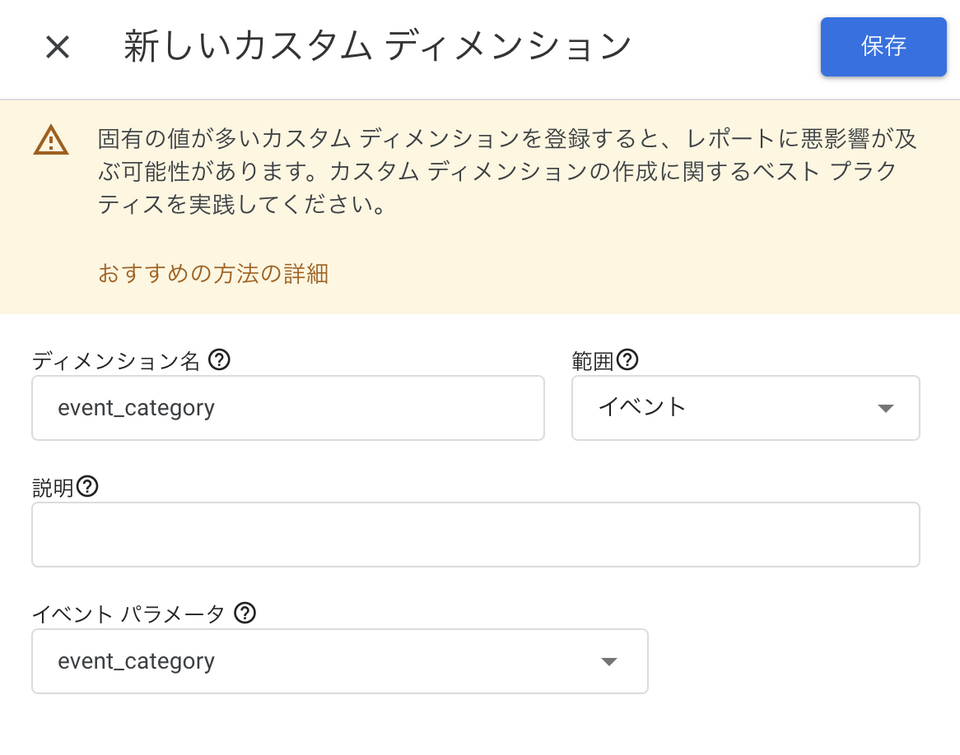Click the warning triangle icon
The image size is (960, 755).
[x=51, y=140]
